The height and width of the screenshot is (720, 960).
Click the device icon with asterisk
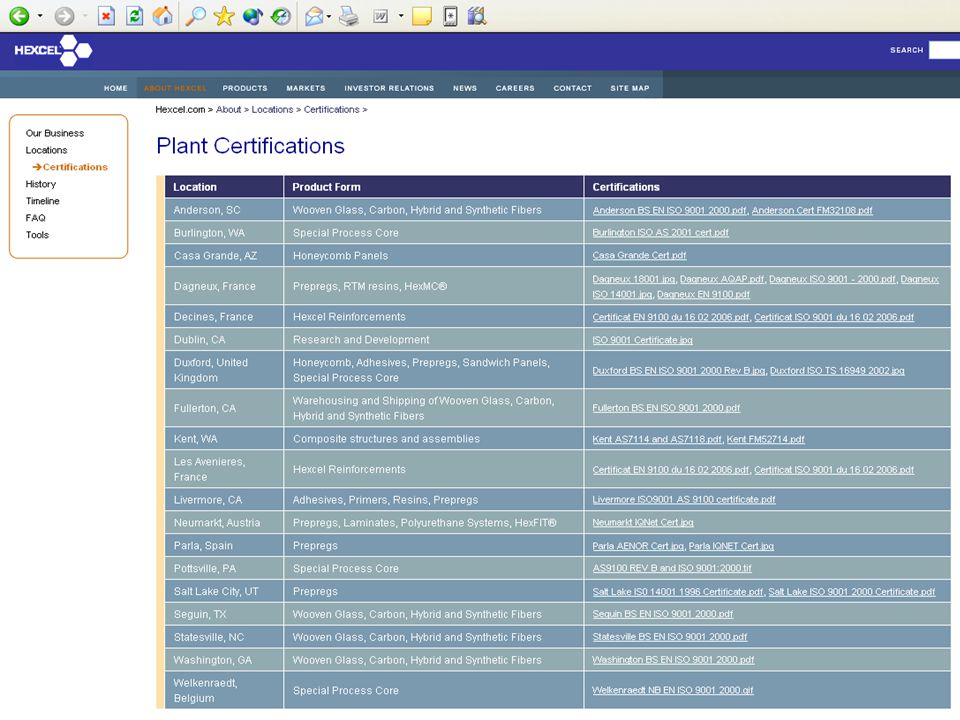pyautogui.click(x=451, y=16)
